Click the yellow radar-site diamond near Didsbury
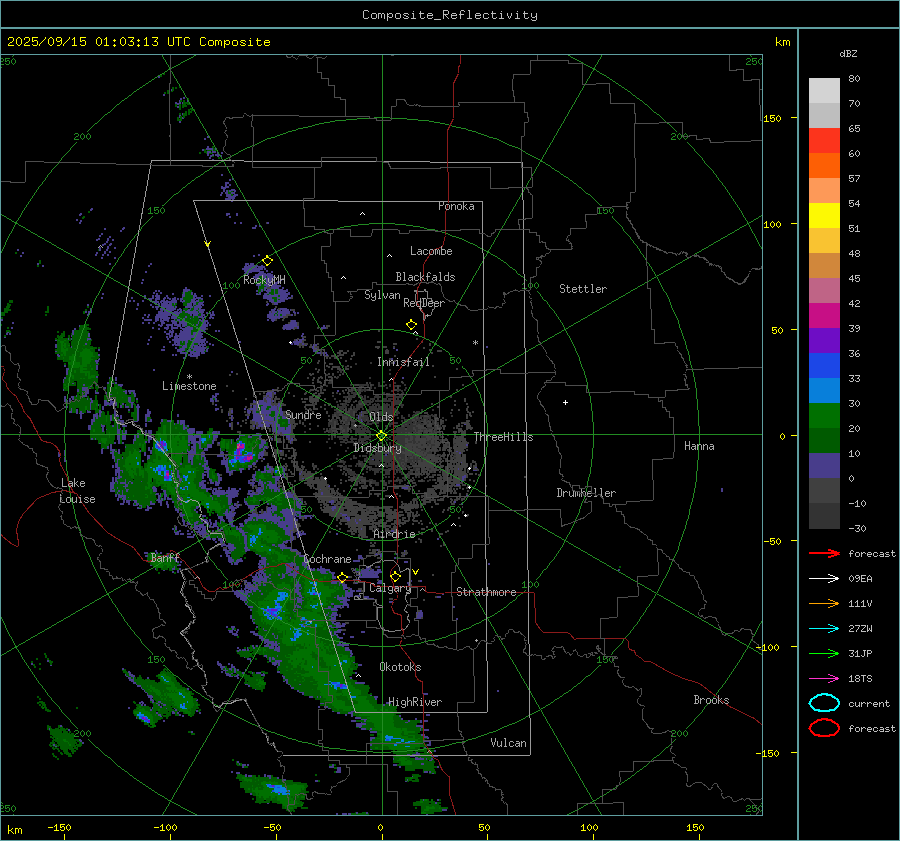The height and width of the screenshot is (841, 900). pyautogui.click(x=381, y=436)
